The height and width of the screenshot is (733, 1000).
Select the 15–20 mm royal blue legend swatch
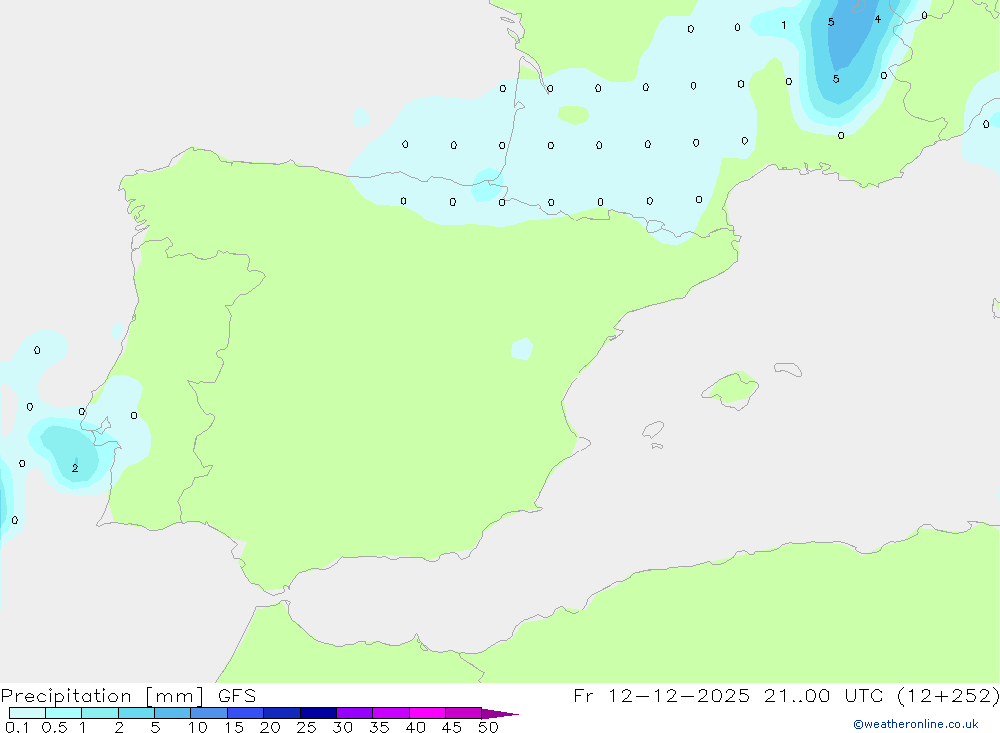[246, 713]
